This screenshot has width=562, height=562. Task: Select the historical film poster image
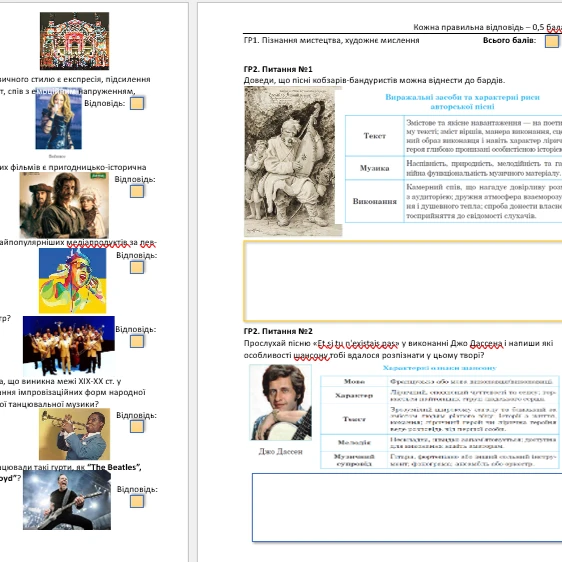(x=64, y=205)
